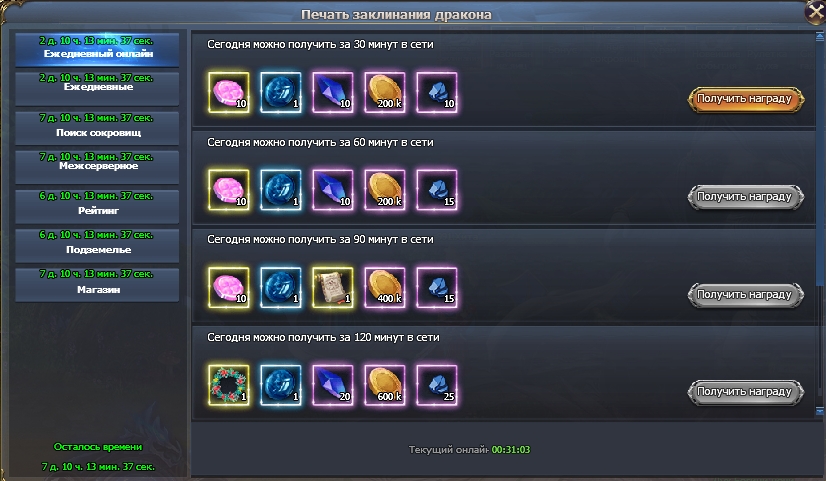Viewport: 826px width, 481px height.
Task: Go to the Магазин tab
Action: click(x=97, y=285)
